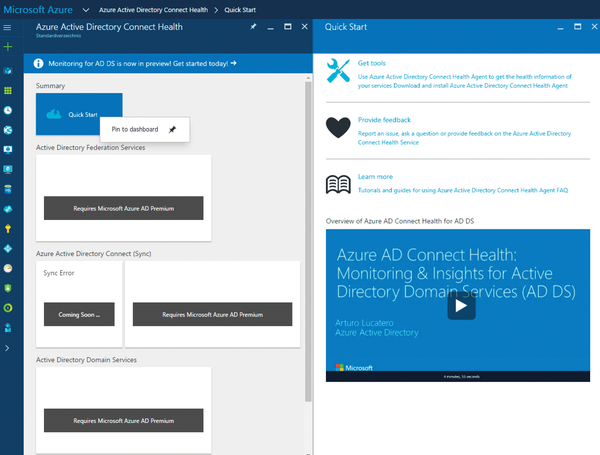
Task: Click the Connect Health blade vertical scrollbar
Action: click(308, 241)
